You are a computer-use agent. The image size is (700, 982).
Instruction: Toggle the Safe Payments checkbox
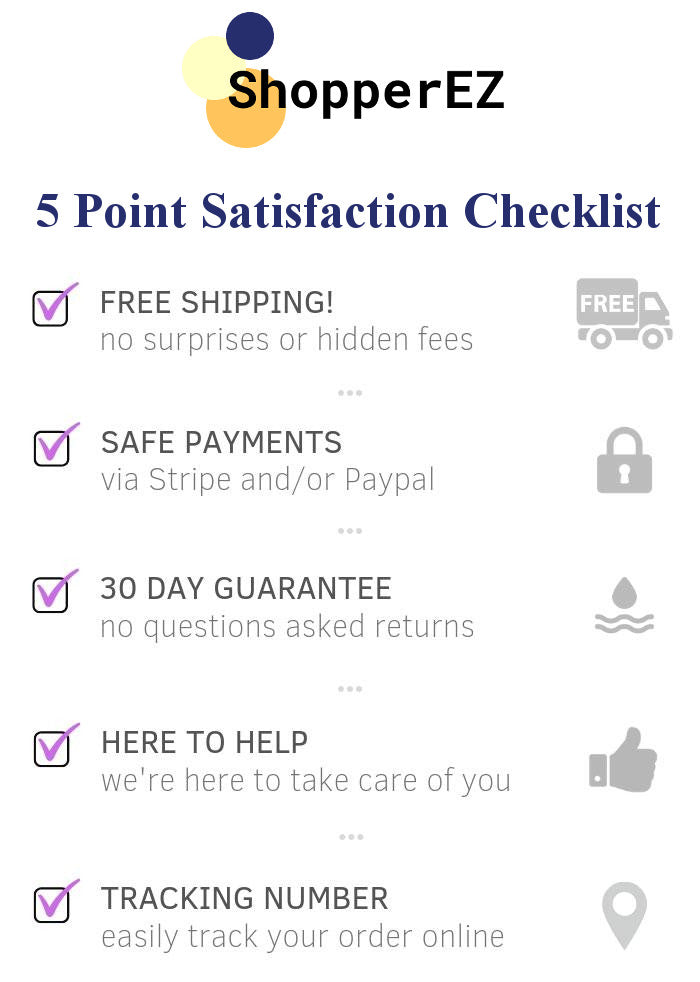(51, 448)
